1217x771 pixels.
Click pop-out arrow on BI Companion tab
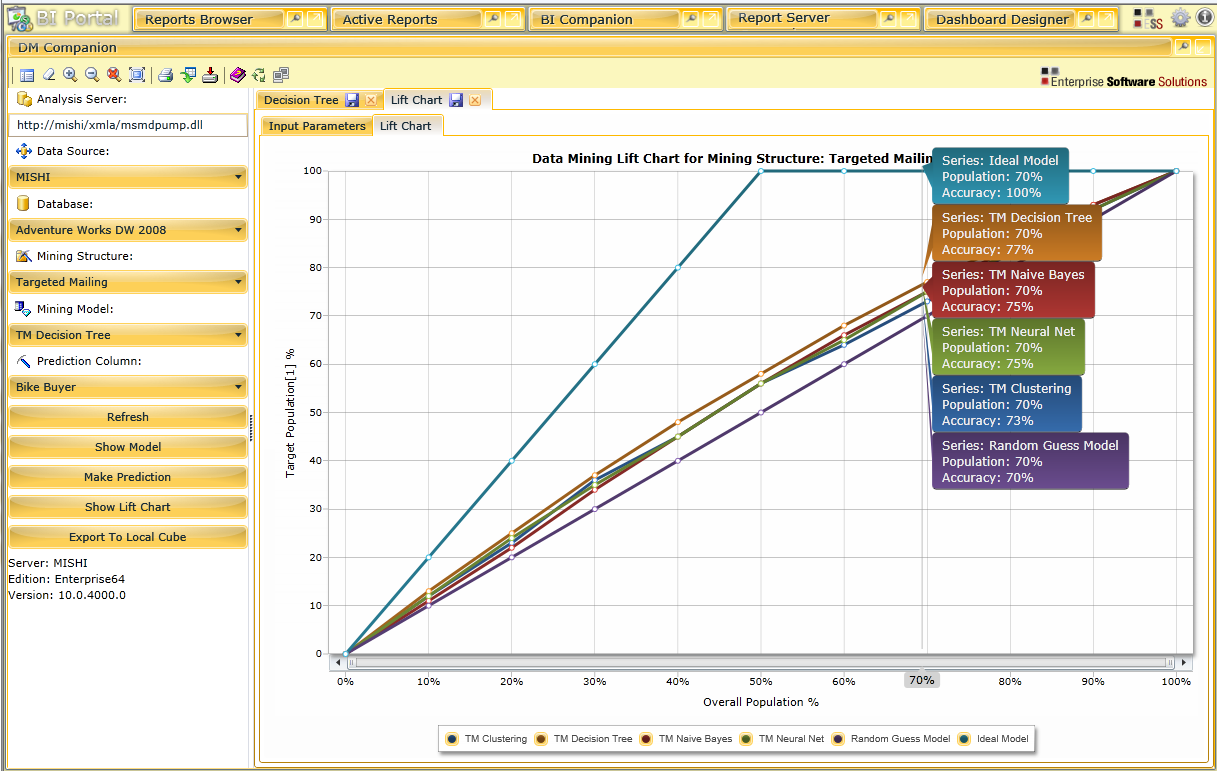pyautogui.click(x=710, y=19)
